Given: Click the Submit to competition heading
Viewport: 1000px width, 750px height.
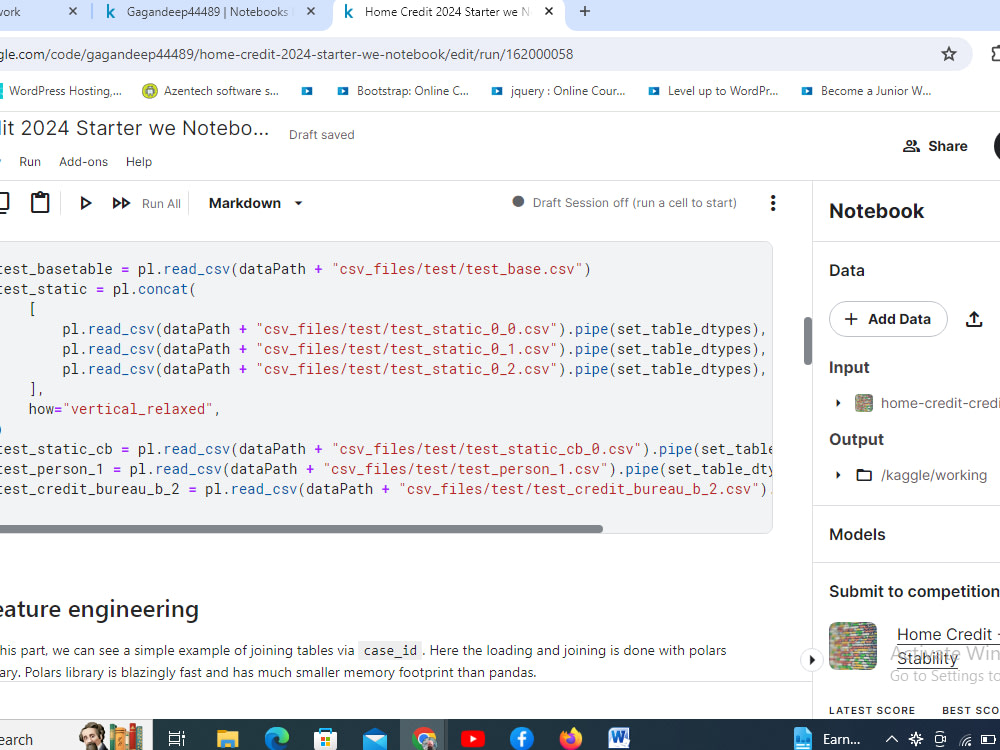Looking at the screenshot, I should tap(914, 591).
